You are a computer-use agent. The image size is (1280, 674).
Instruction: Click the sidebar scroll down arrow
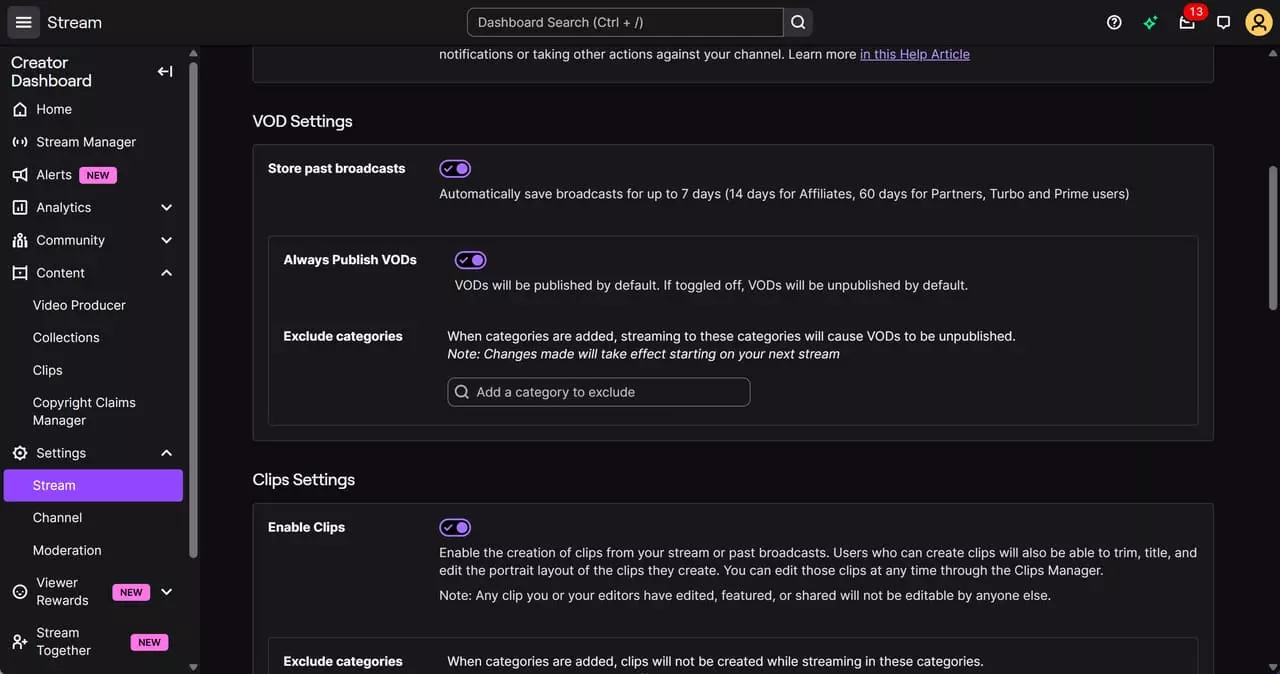pyautogui.click(x=193, y=667)
